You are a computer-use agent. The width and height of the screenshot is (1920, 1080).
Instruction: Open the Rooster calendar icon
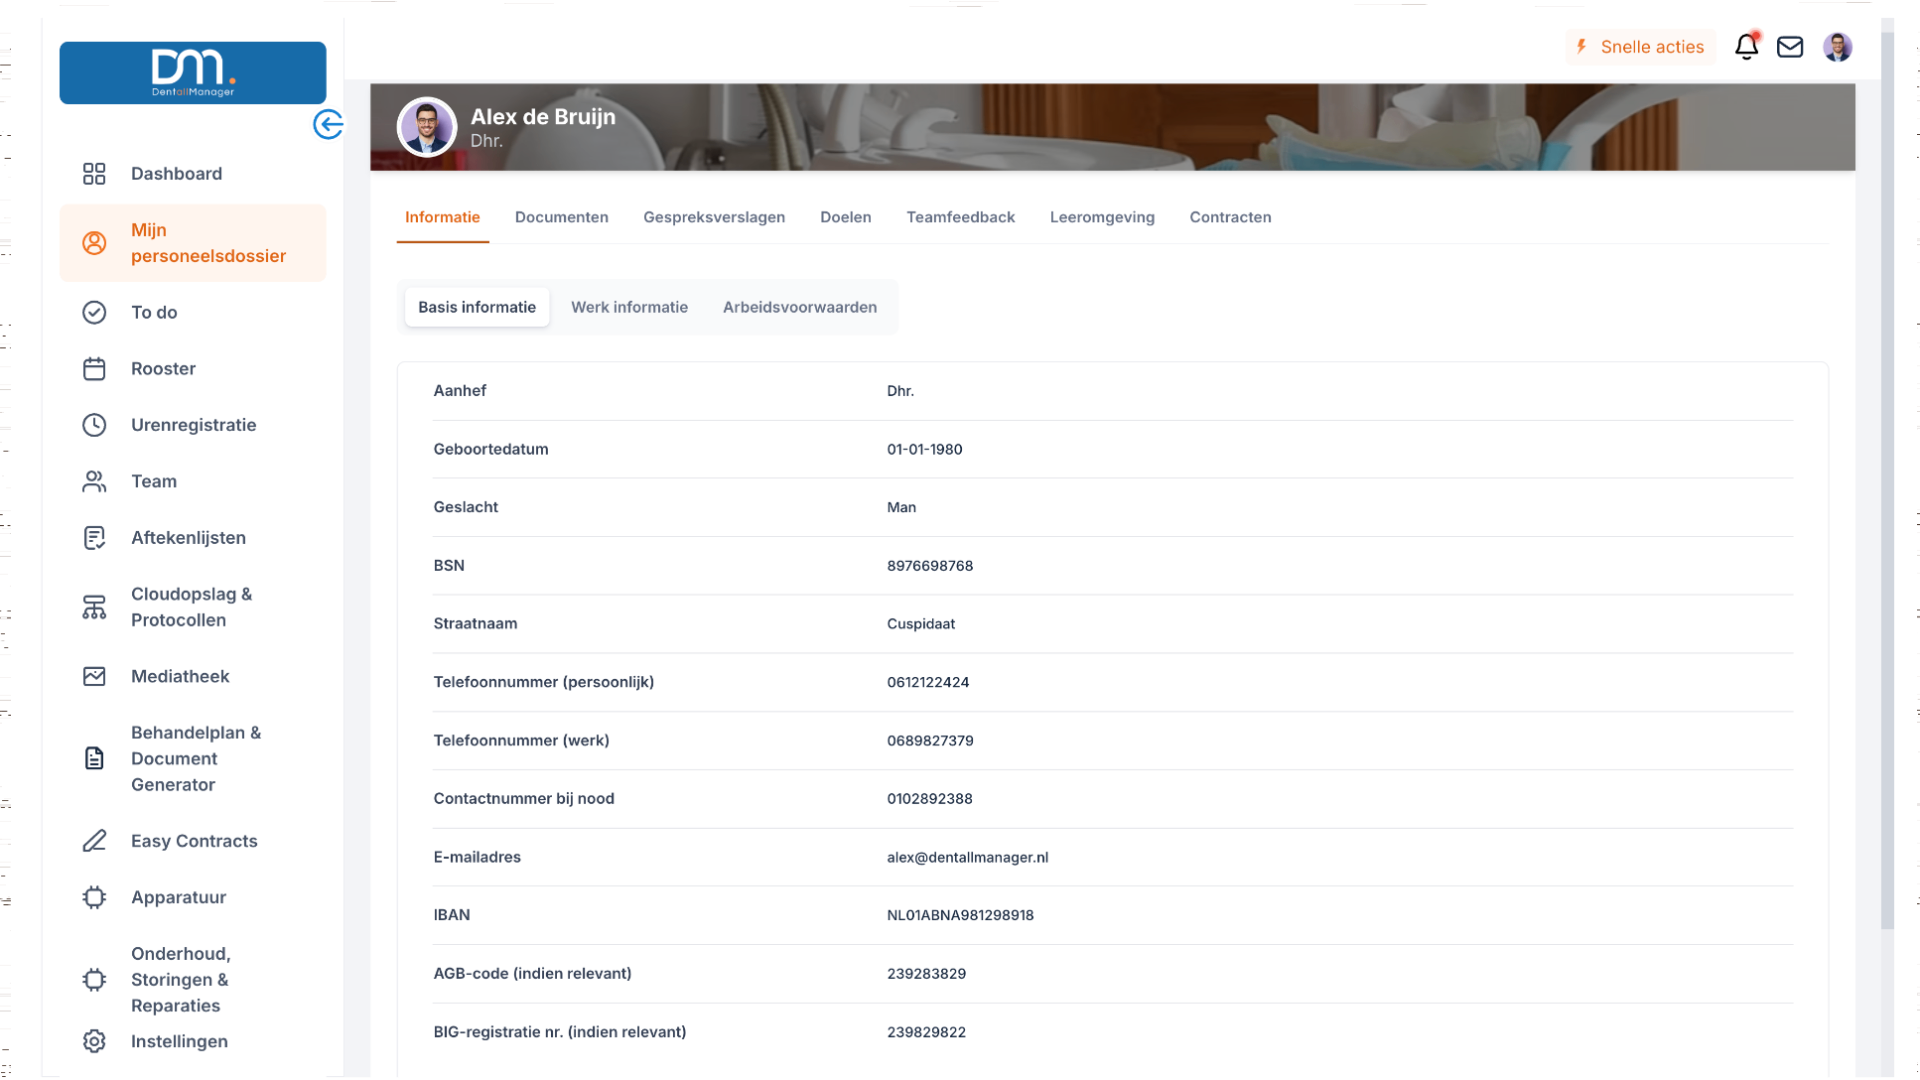tap(94, 368)
